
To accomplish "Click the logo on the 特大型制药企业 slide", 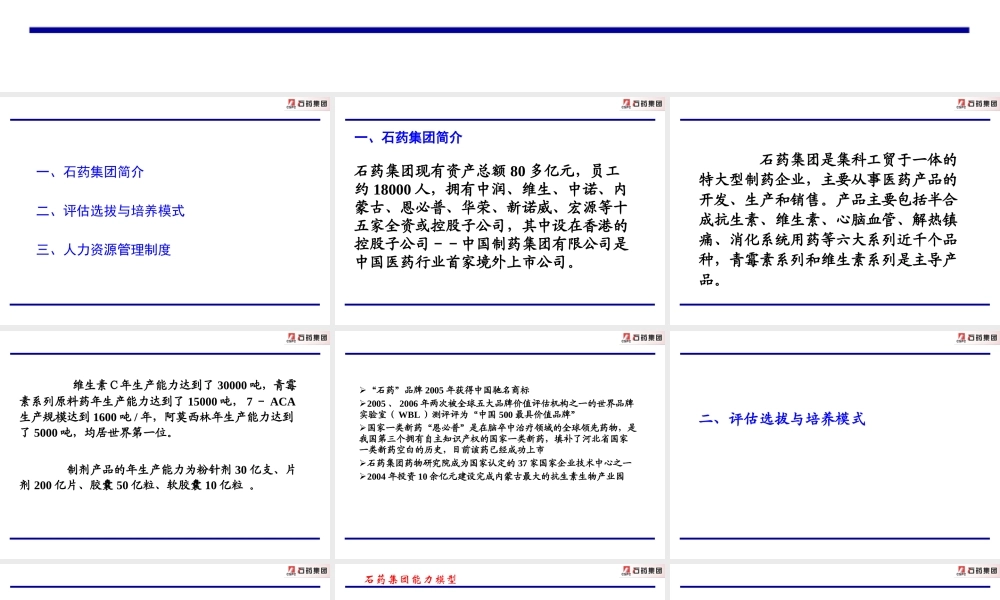I will tap(977, 104).
